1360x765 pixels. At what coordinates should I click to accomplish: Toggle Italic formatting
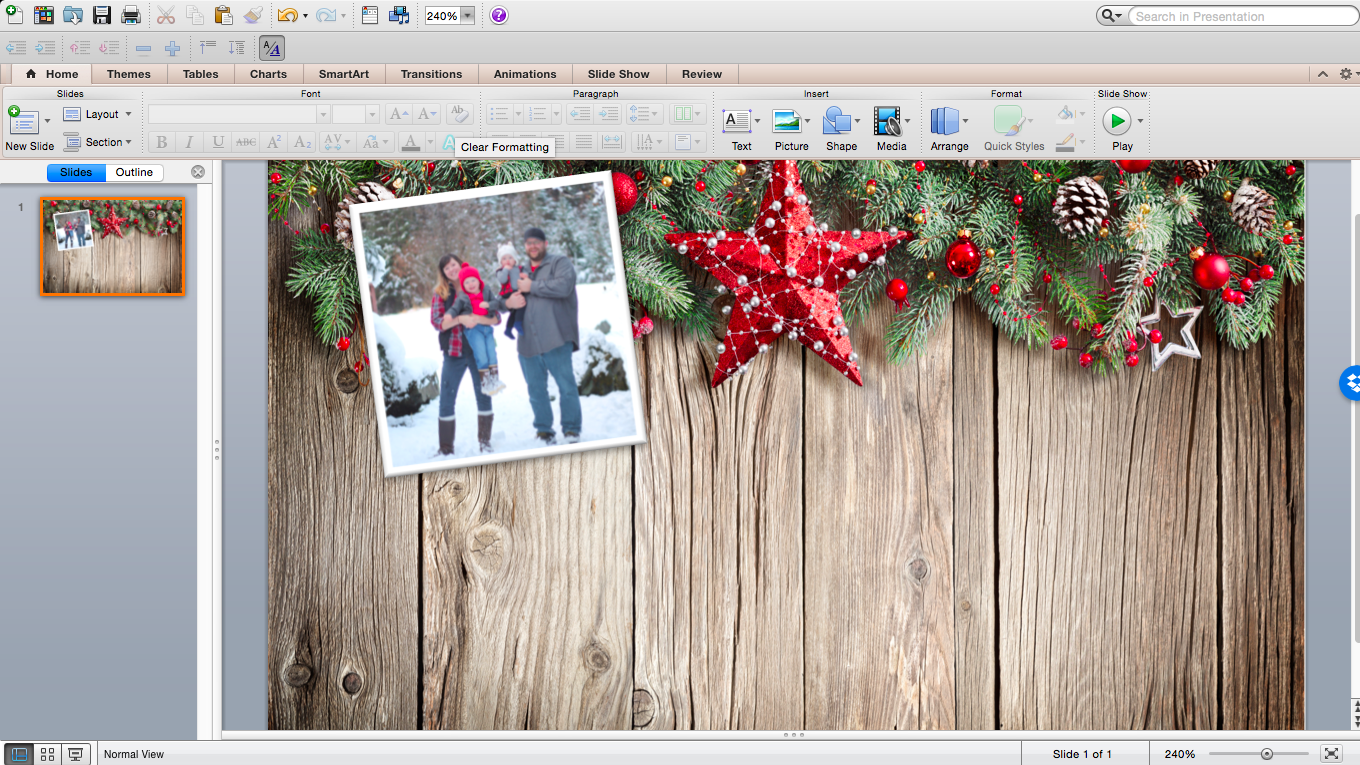(190, 143)
